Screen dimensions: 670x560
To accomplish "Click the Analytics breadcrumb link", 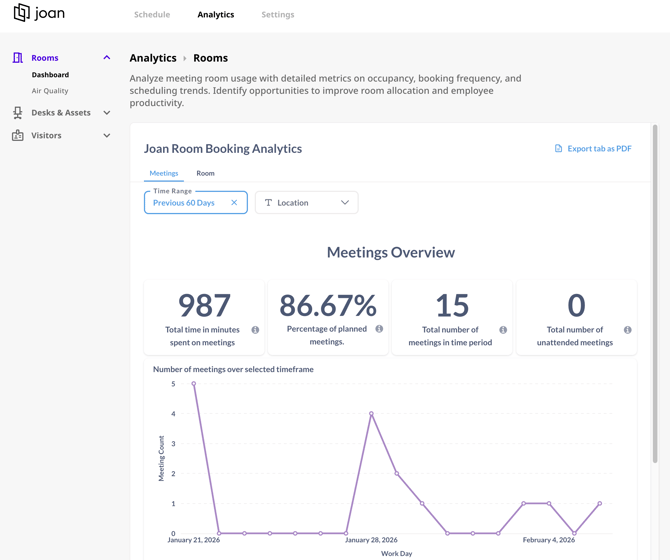I will pyautogui.click(x=153, y=58).
